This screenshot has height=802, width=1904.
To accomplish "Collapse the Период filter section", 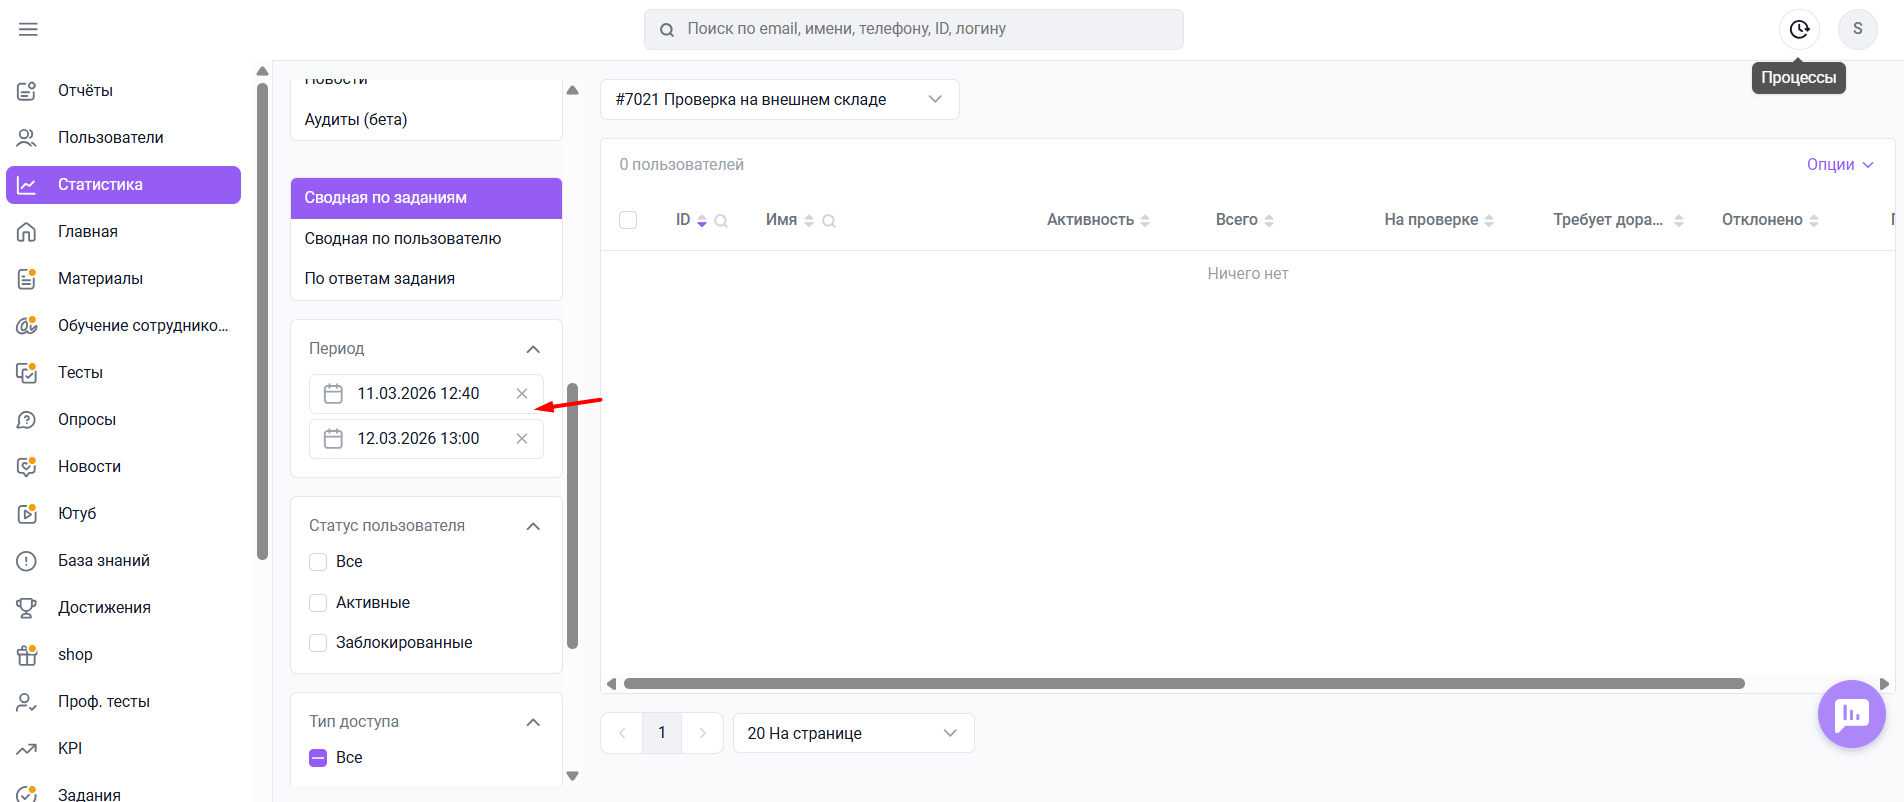I will point(533,349).
